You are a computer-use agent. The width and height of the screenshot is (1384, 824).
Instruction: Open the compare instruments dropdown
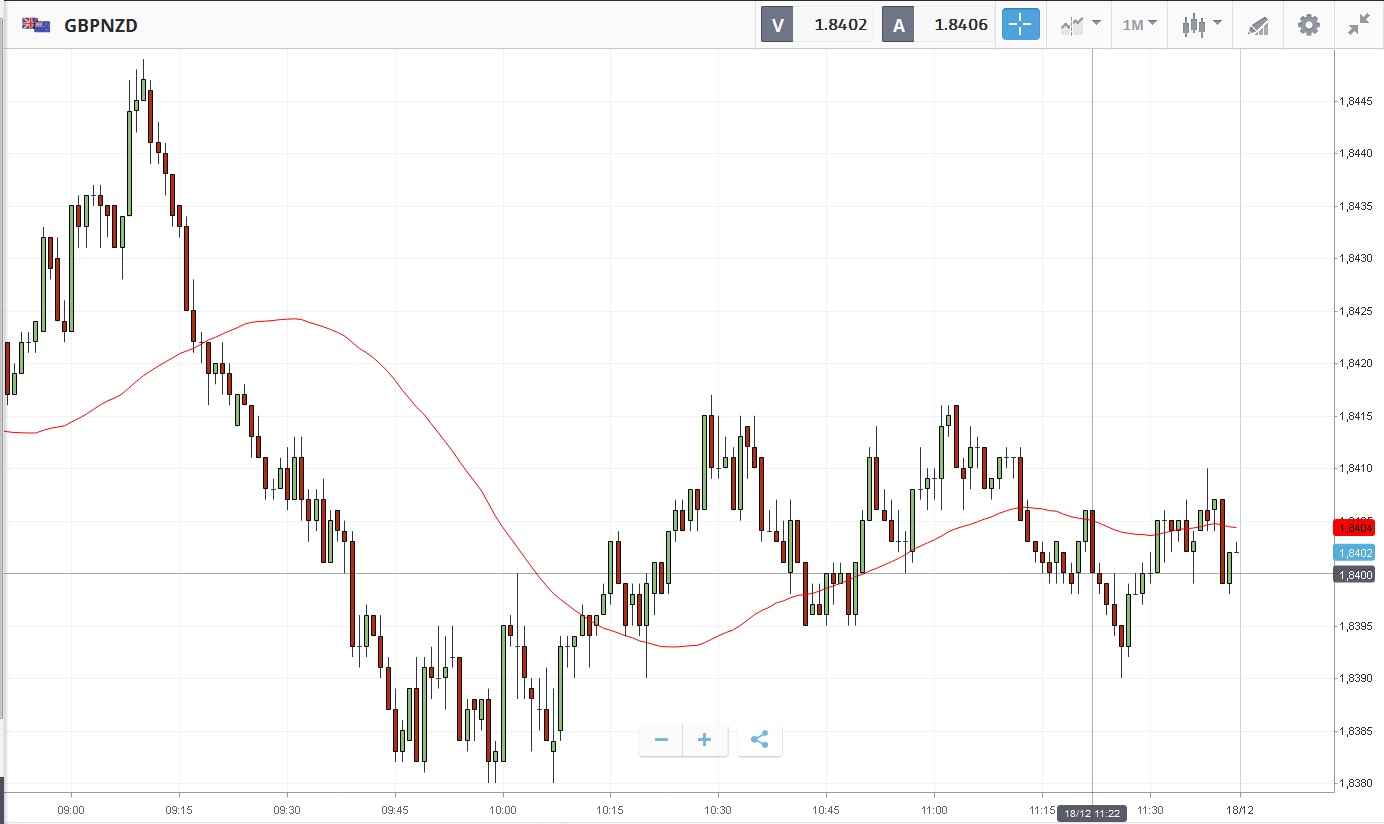1080,25
